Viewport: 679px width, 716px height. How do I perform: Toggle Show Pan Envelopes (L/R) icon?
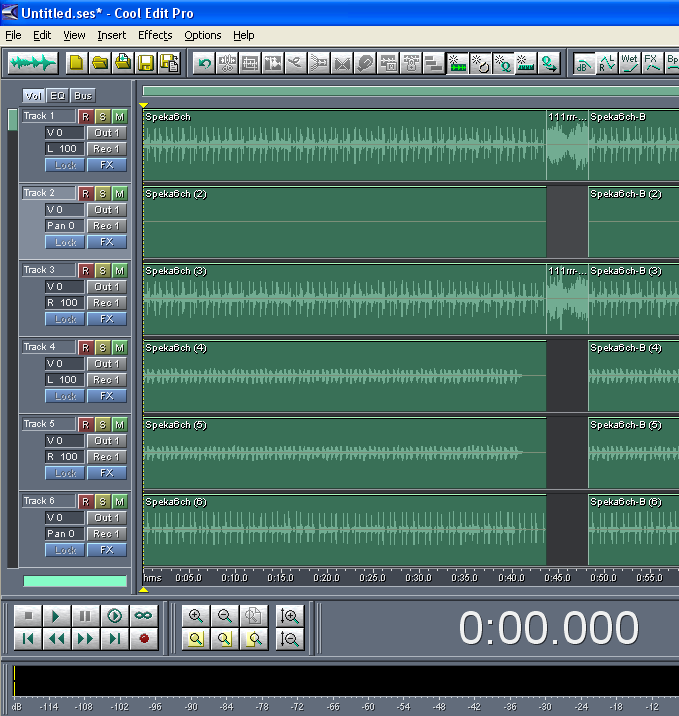coord(607,63)
